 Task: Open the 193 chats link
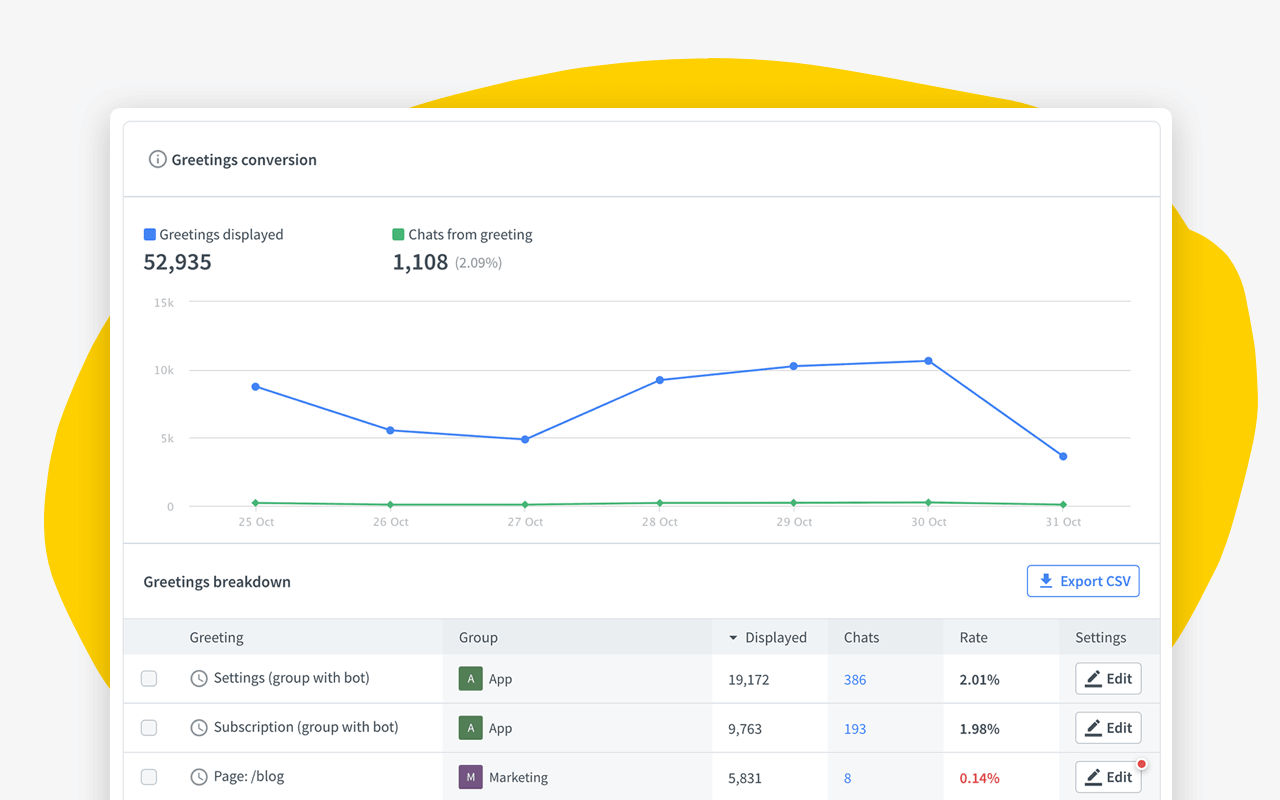[855, 729]
